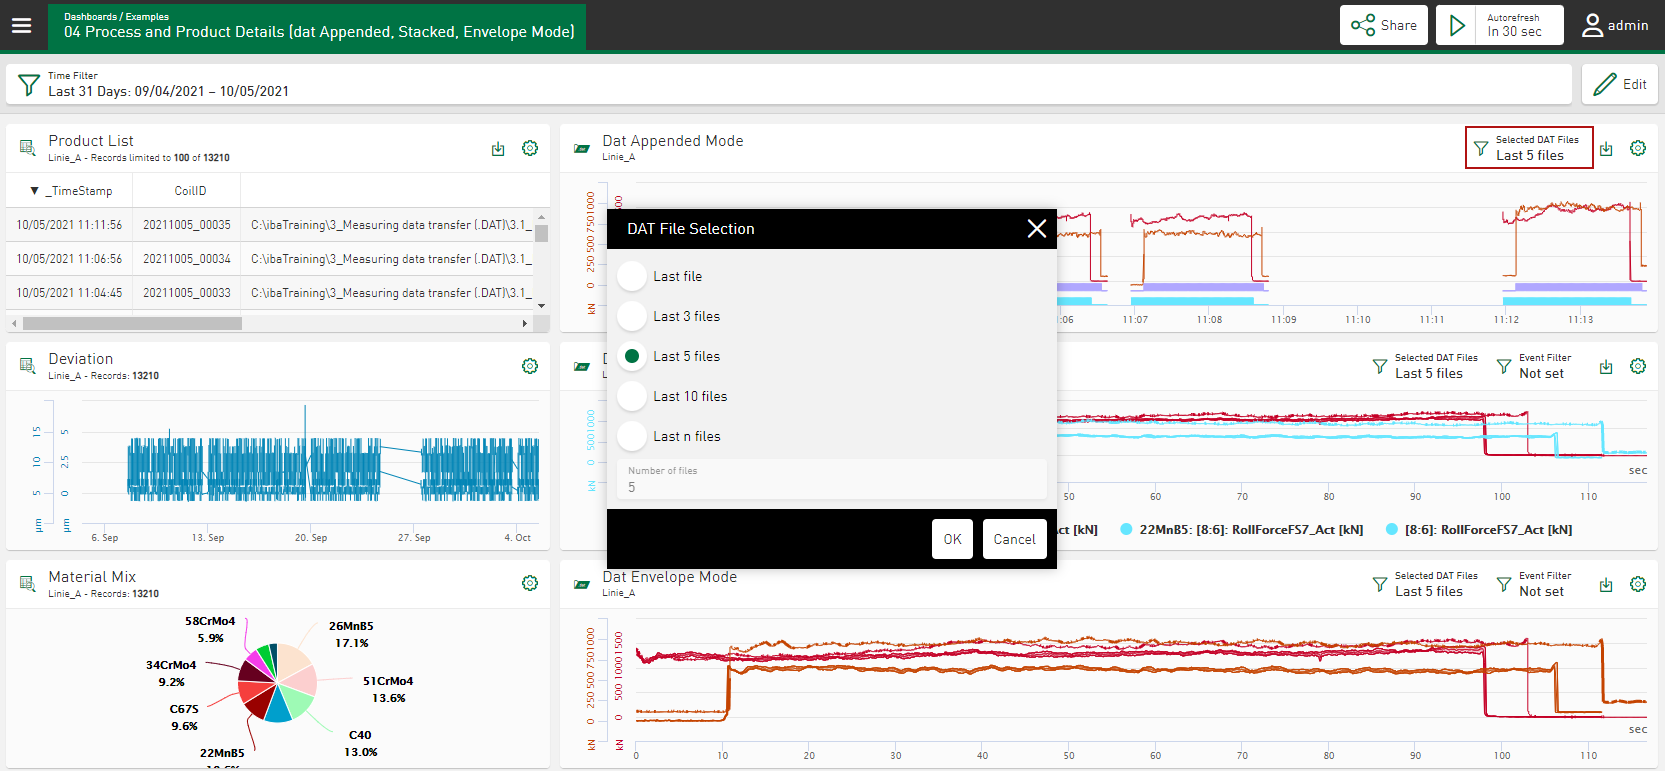Click Cancel in DAT File Selection dialog
The image size is (1665, 771).
[1014, 539]
